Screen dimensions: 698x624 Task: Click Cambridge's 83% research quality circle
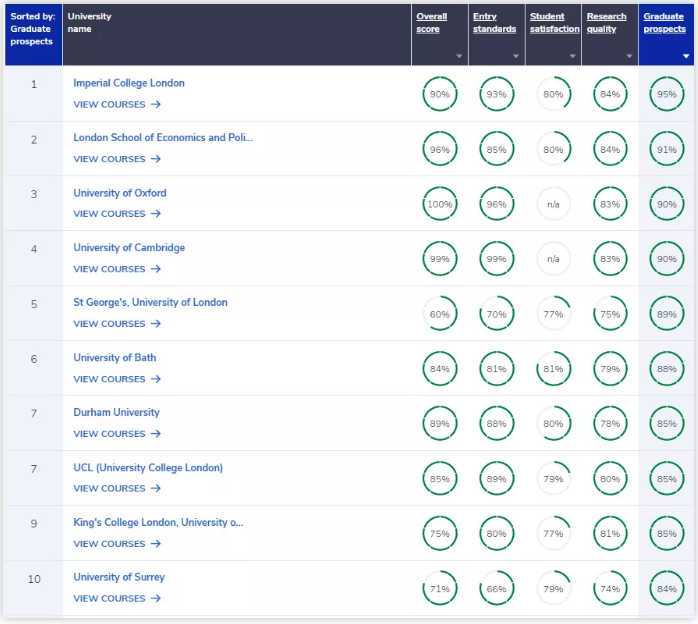coord(610,259)
